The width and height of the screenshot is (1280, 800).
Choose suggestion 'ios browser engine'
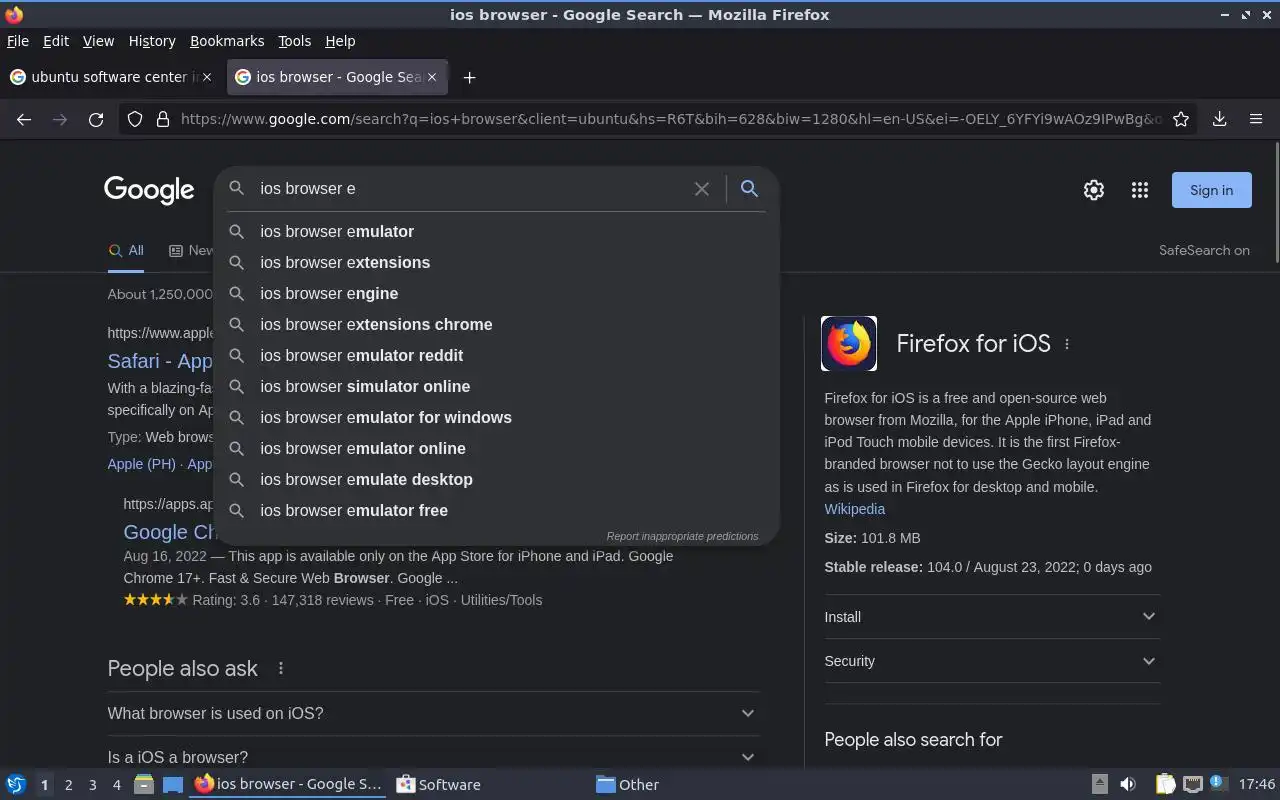pos(497,293)
